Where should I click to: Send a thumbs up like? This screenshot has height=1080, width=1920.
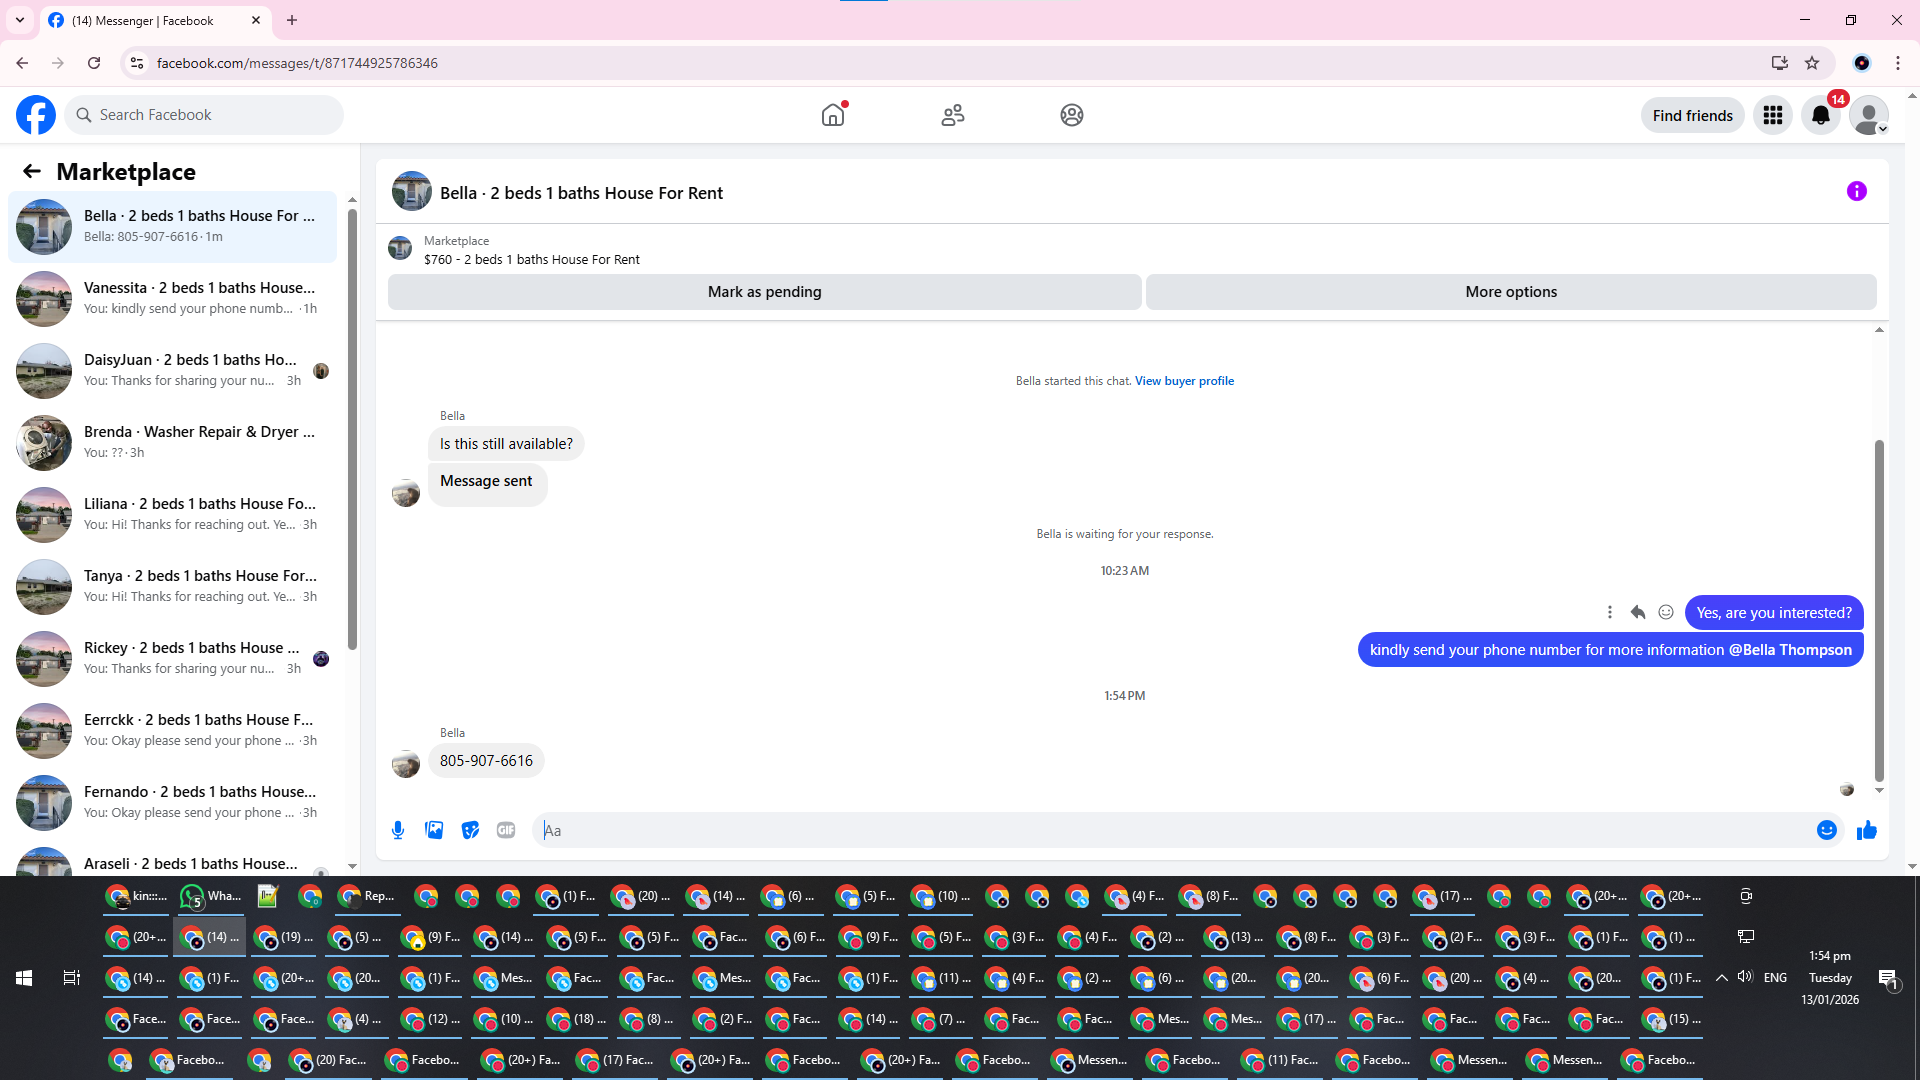[x=1866, y=830]
